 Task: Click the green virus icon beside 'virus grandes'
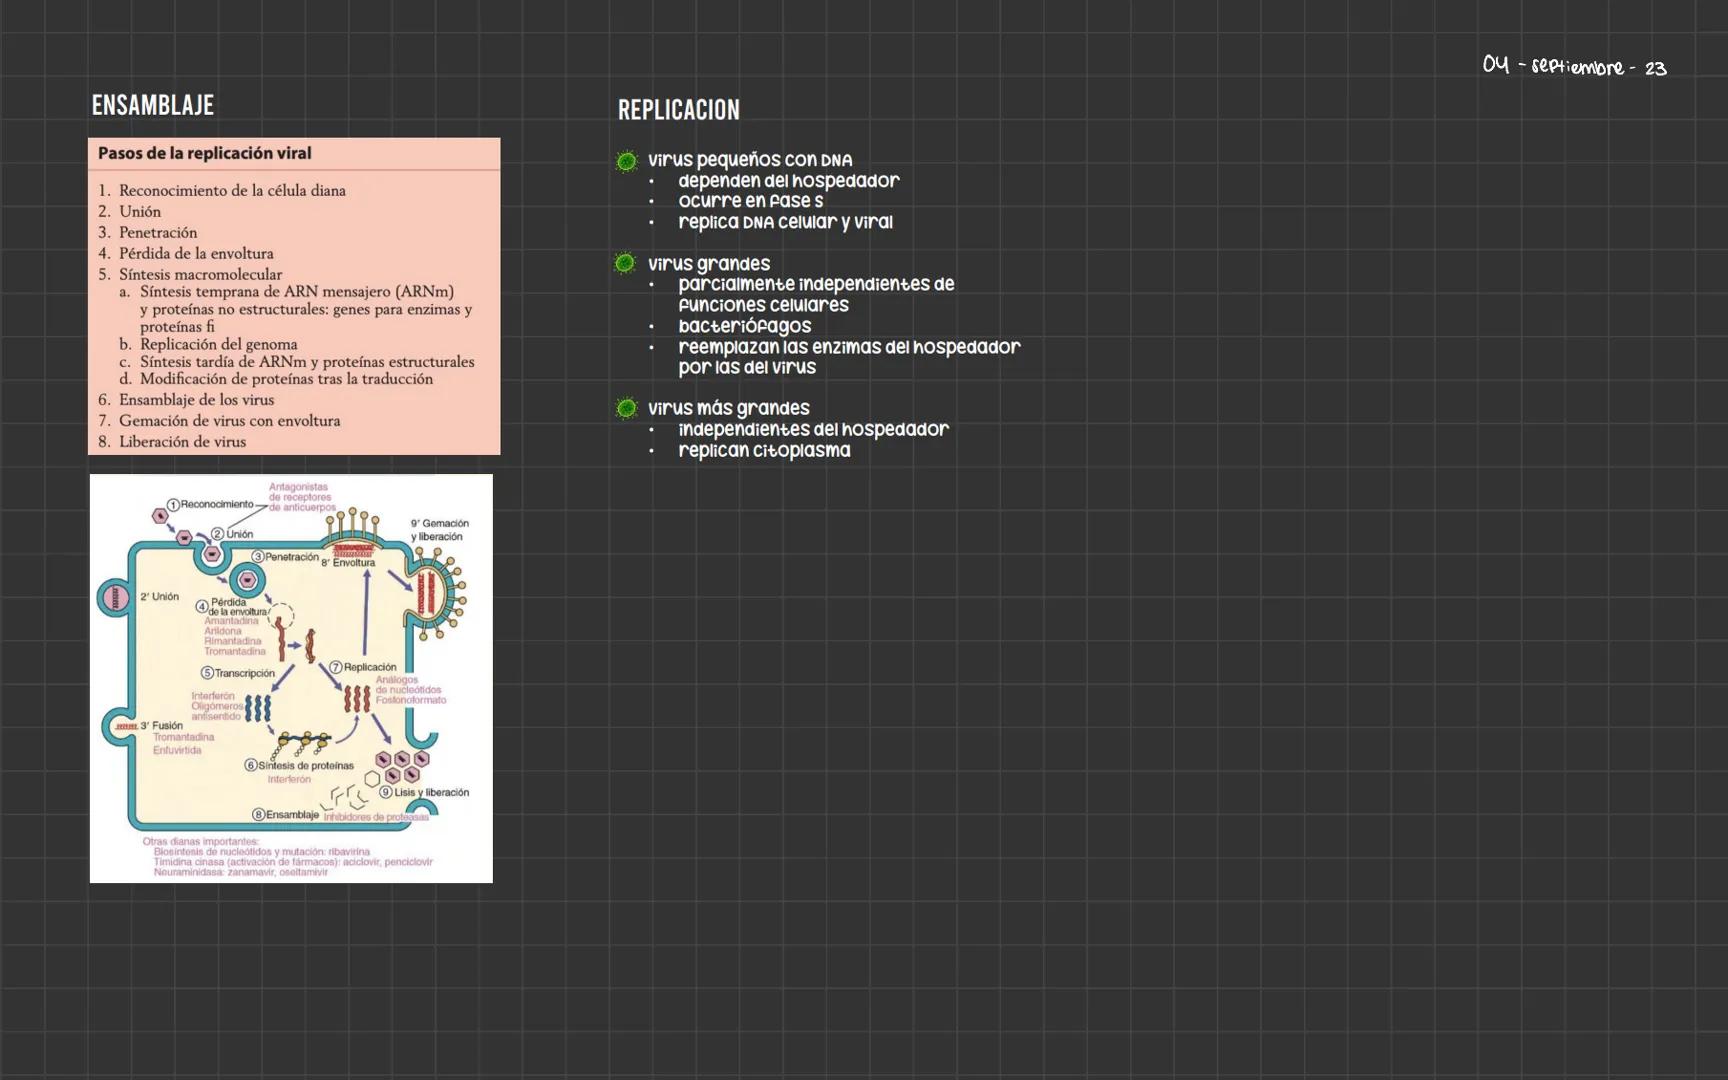point(625,263)
